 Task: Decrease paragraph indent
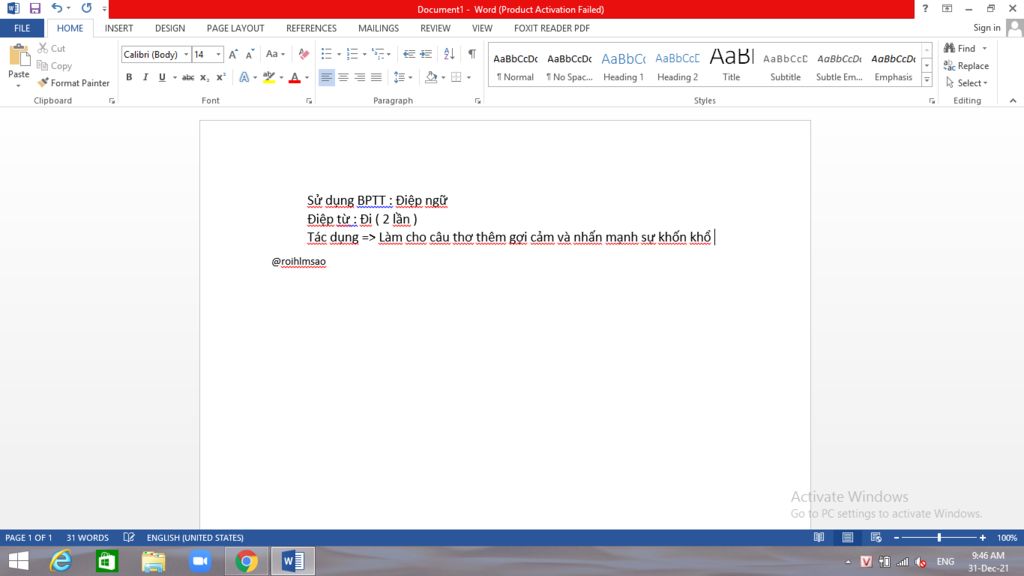pyautogui.click(x=409, y=54)
